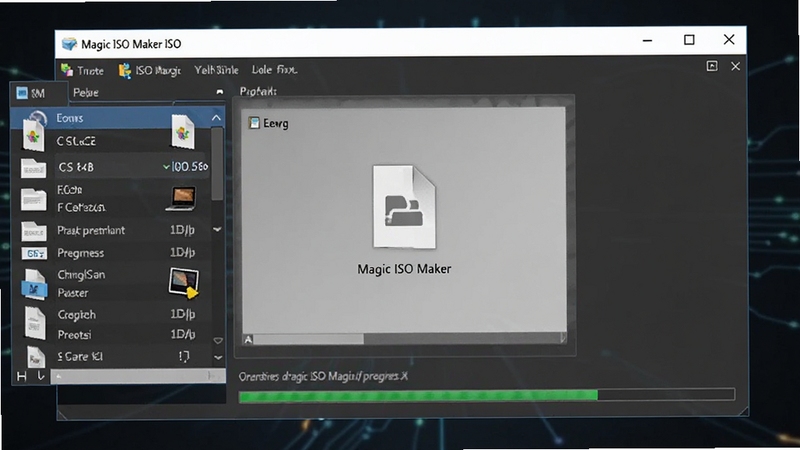800x450 pixels.
Task: Click the 1D/þ value in the Pregrness row
Action: [183, 253]
